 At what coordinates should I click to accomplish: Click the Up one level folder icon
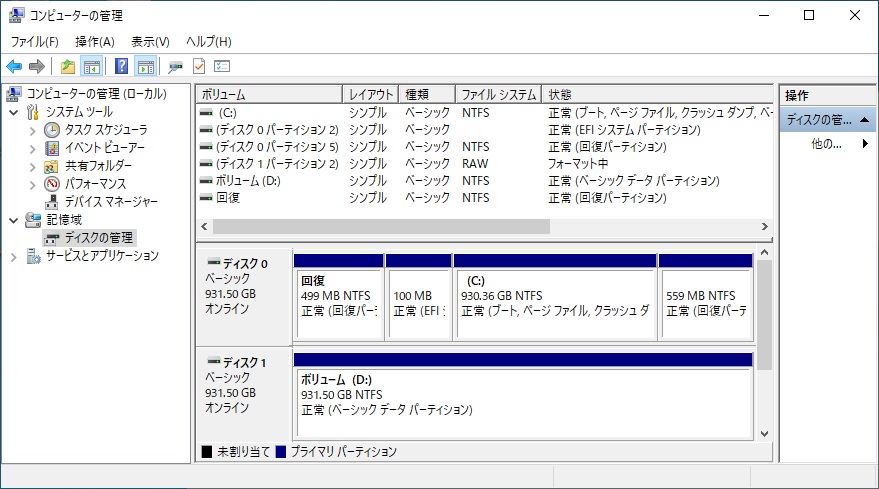click(68, 67)
